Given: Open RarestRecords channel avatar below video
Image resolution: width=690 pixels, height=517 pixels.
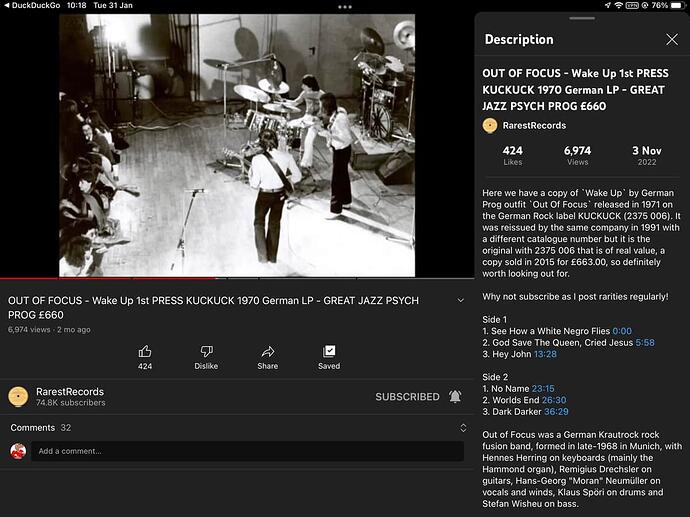Looking at the screenshot, I should click(18, 396).
